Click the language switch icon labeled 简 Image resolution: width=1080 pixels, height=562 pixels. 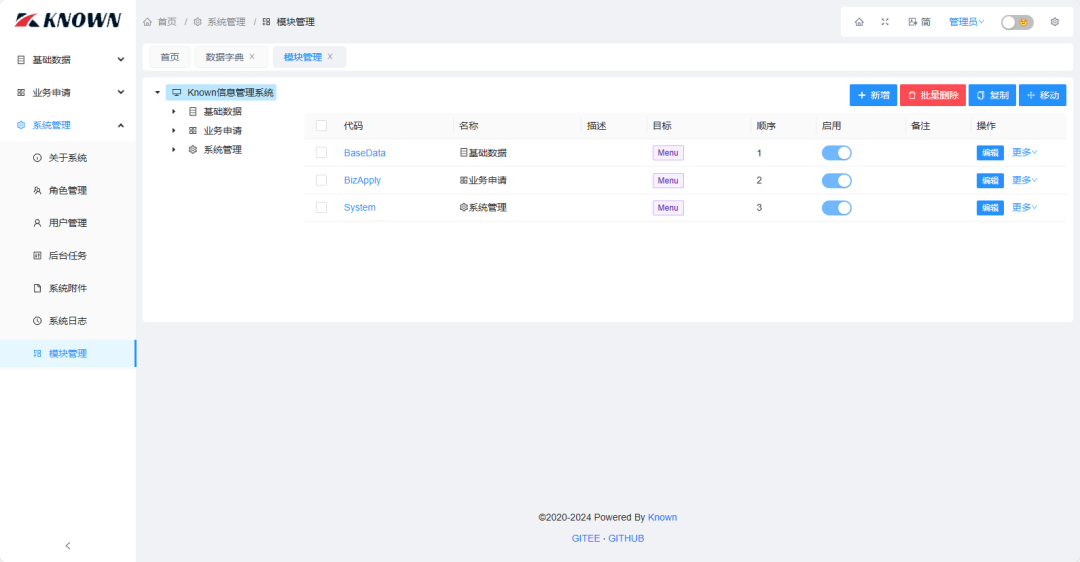pos(919,22)
